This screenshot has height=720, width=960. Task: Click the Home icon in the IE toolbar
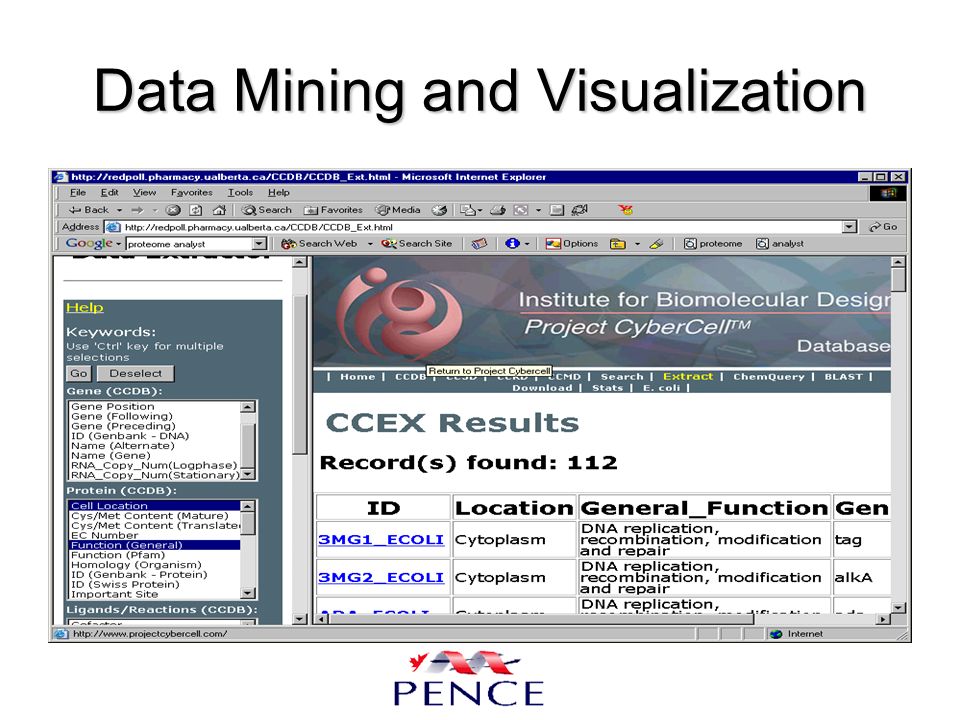(219, 210)
